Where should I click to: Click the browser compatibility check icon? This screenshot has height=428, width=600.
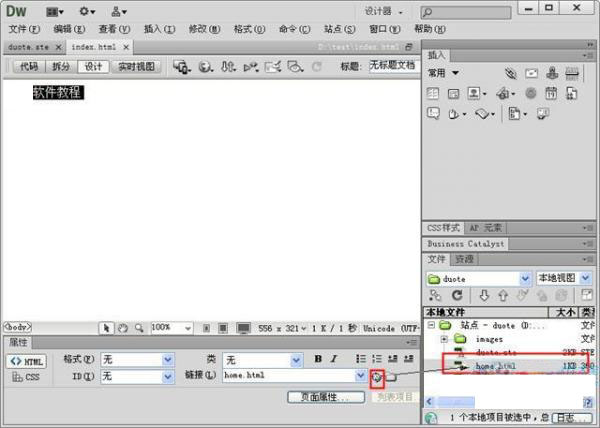273,67
